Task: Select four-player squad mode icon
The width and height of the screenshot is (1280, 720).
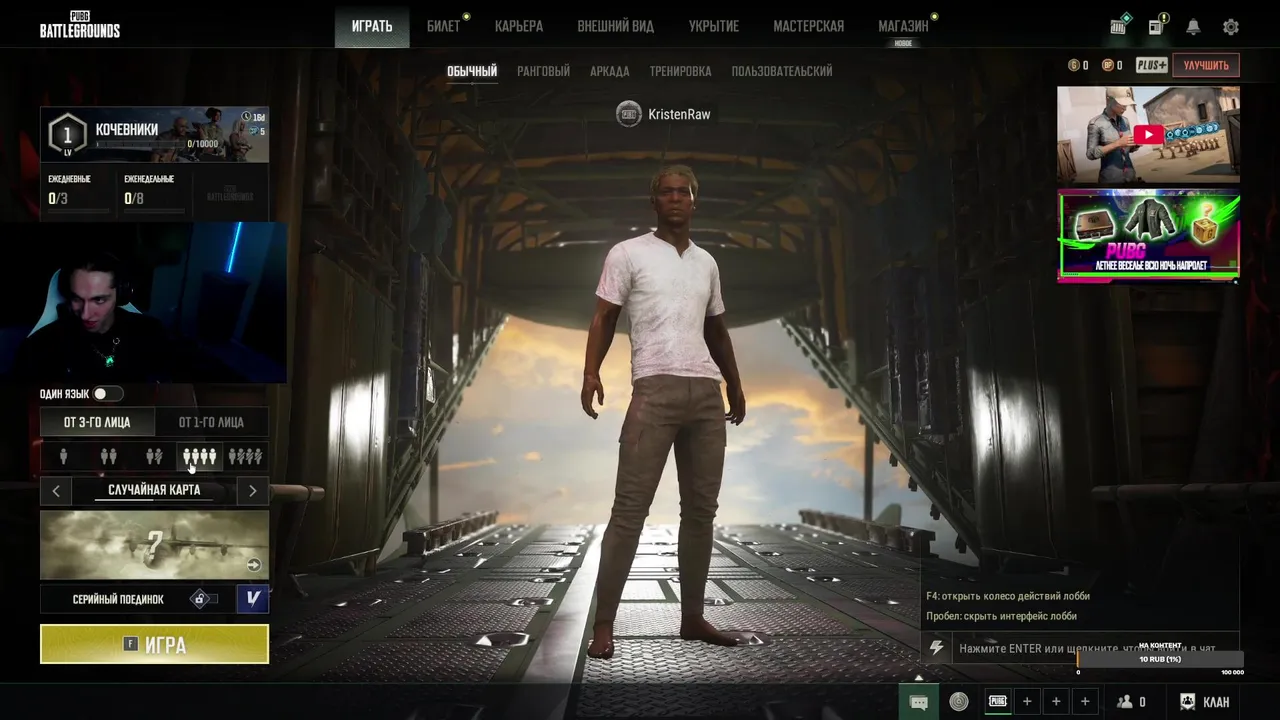Action: click(x=199, y=457)
